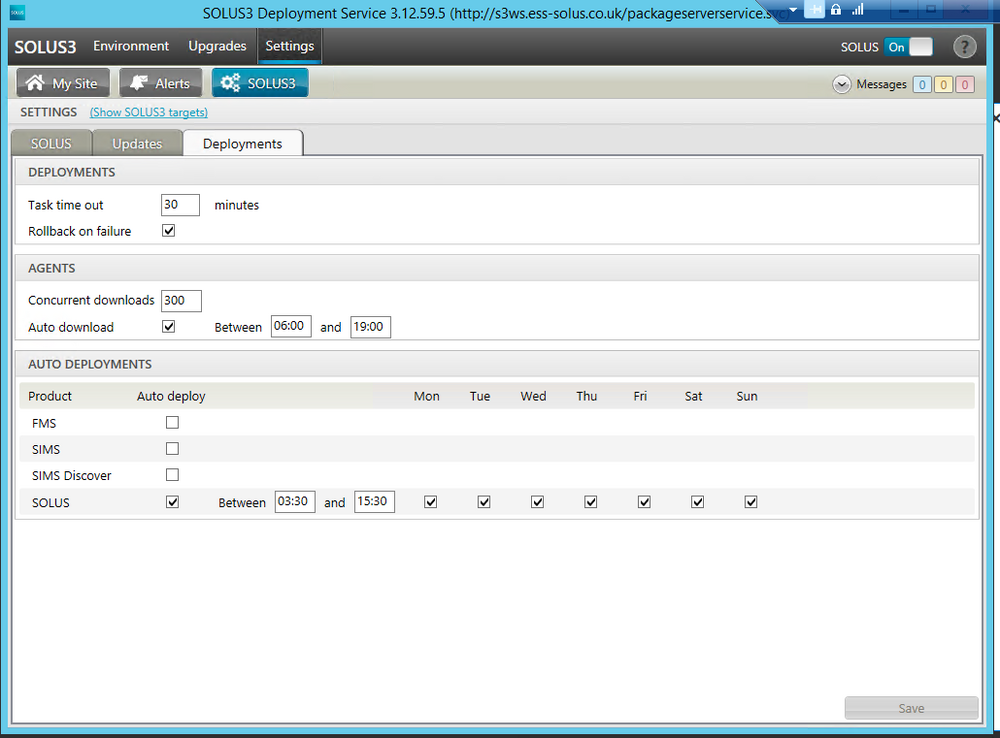
Task: Open yellow warning messages counter
Action: point(943,85)
